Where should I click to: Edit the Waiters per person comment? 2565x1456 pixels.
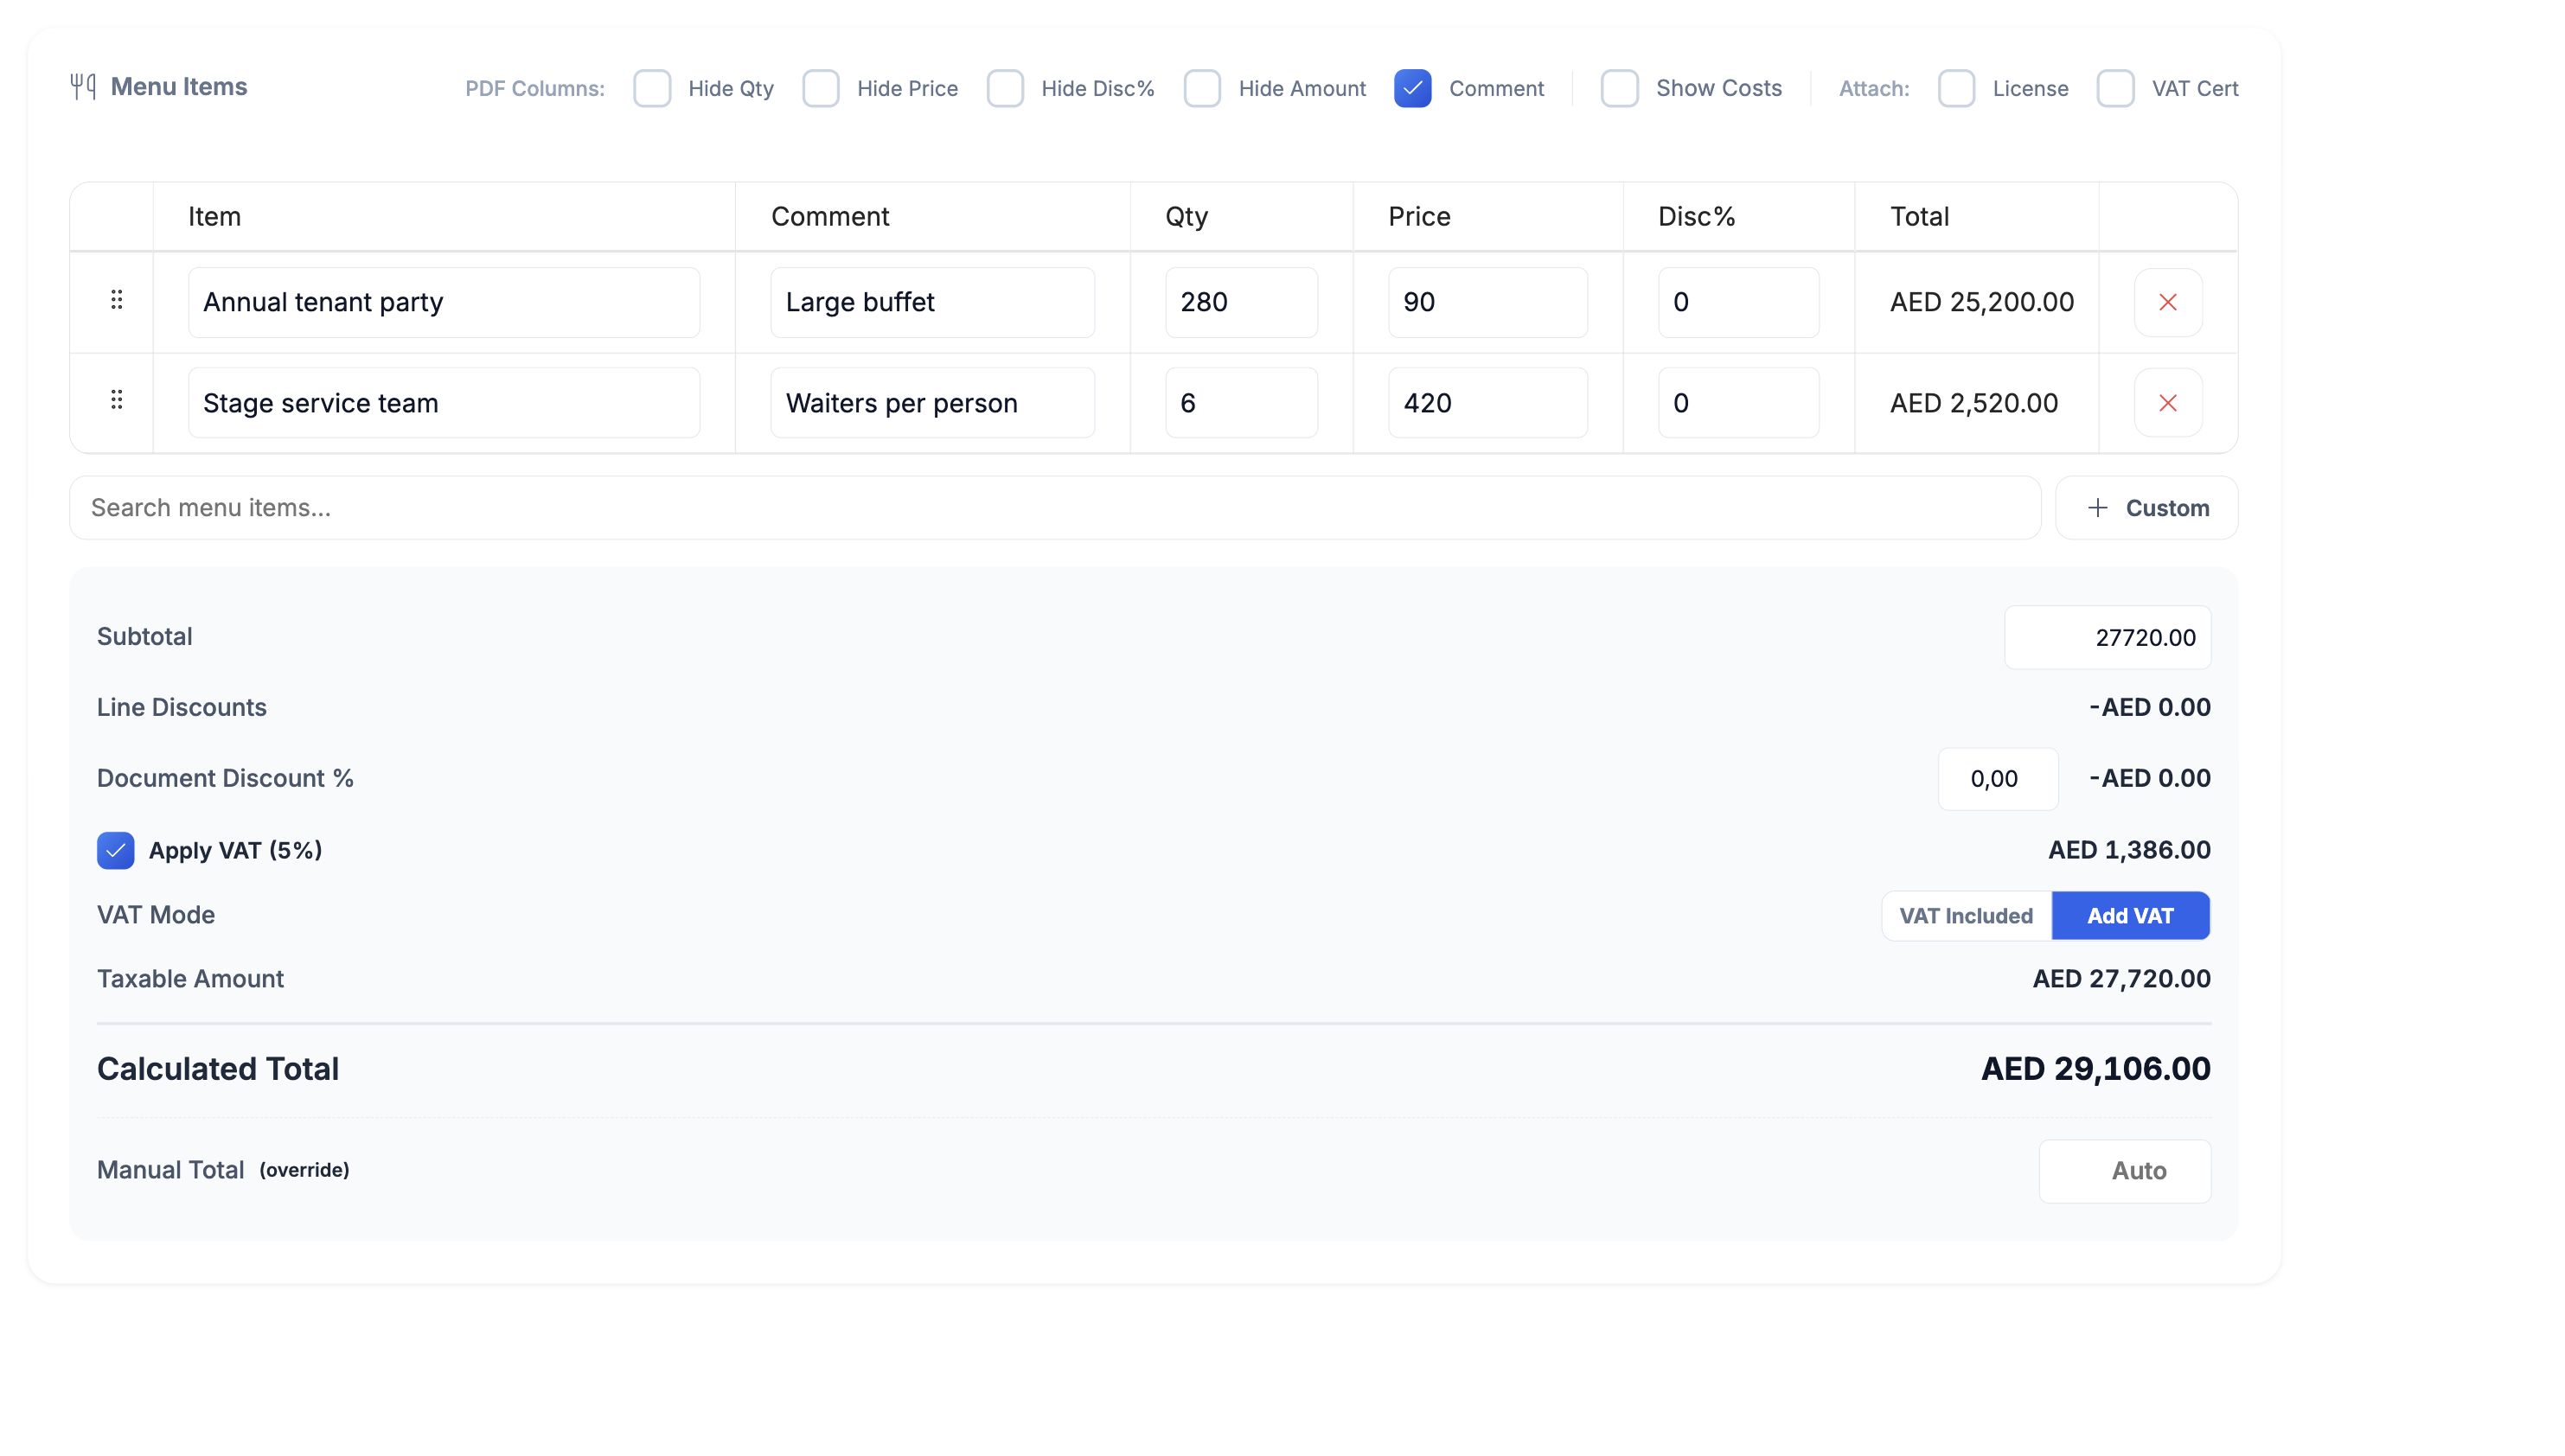pos(932,403)
